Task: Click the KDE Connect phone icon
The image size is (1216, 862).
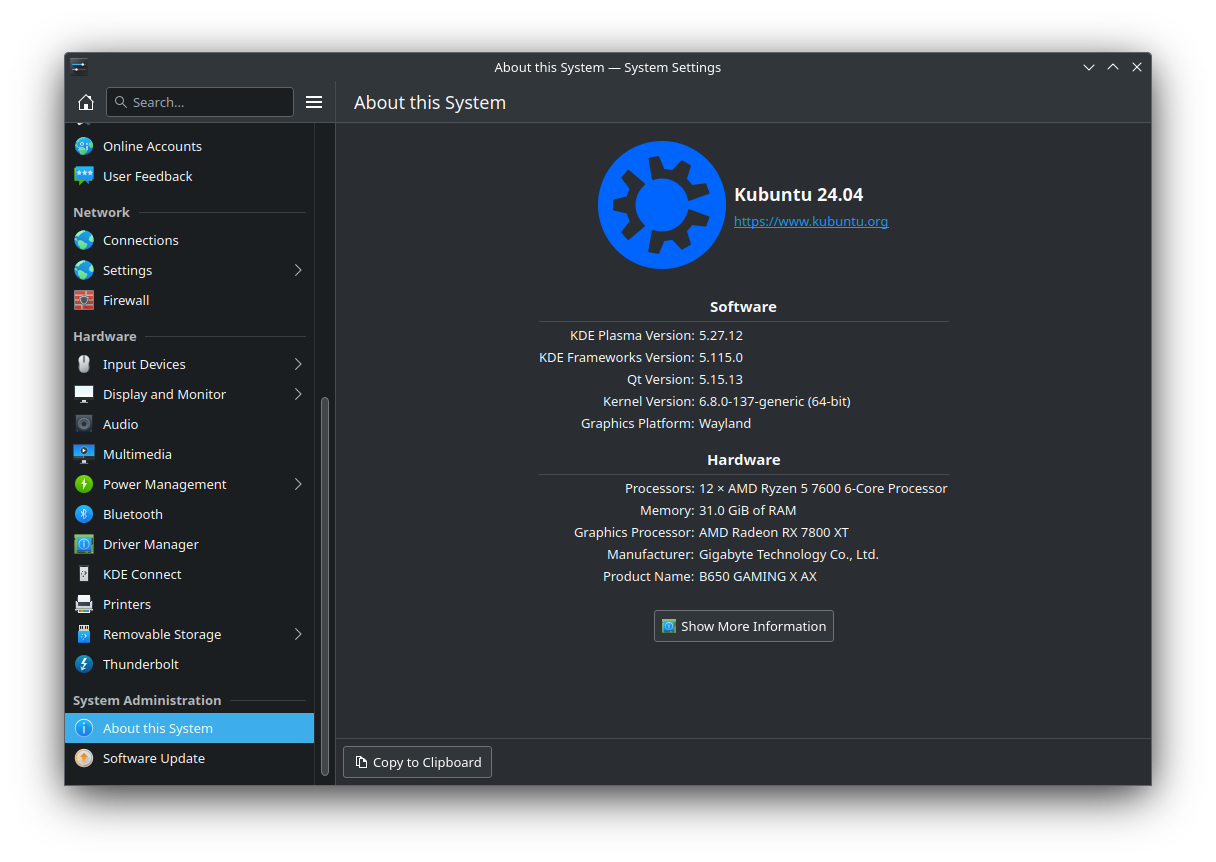Action: coord(84,574)
